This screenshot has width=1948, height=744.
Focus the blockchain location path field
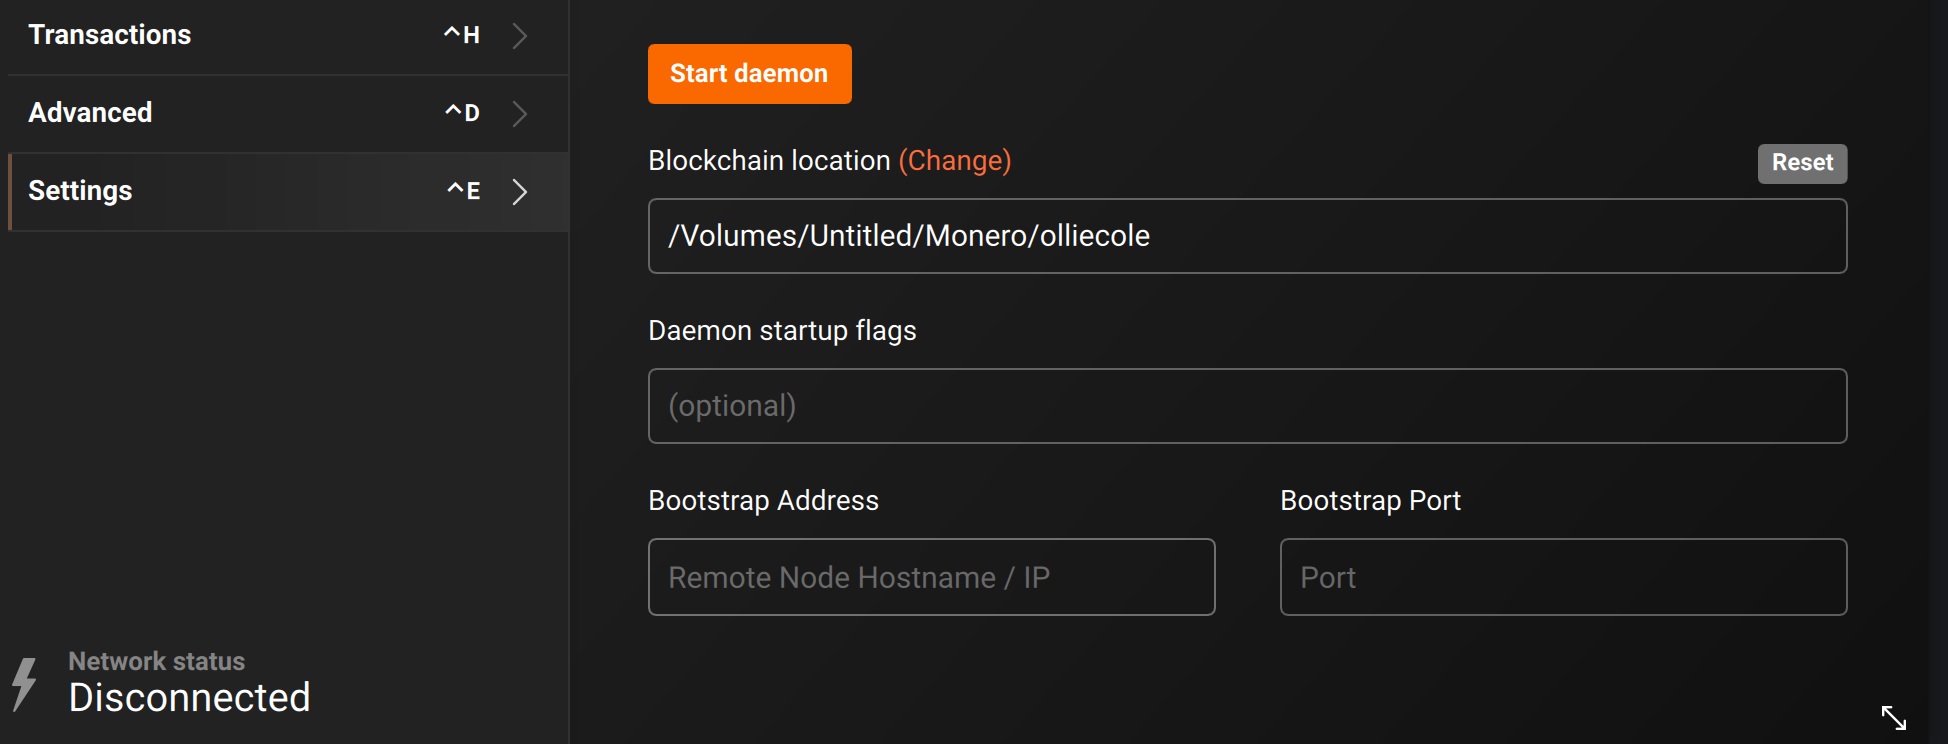tap(1247, 236)
